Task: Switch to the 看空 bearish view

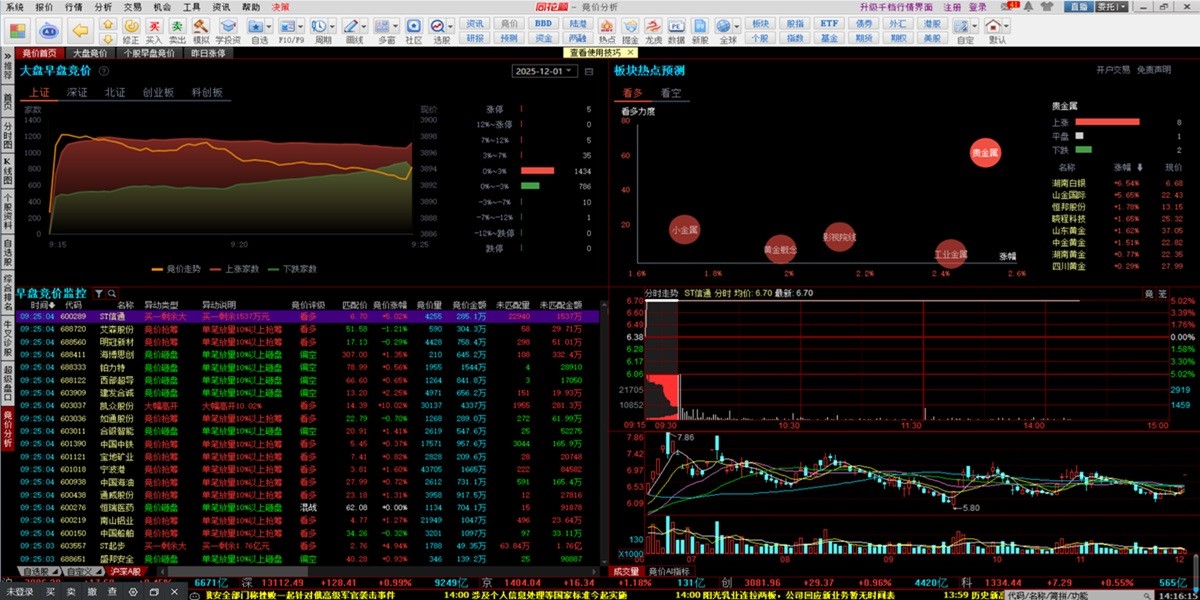Action: click(670, 93)
